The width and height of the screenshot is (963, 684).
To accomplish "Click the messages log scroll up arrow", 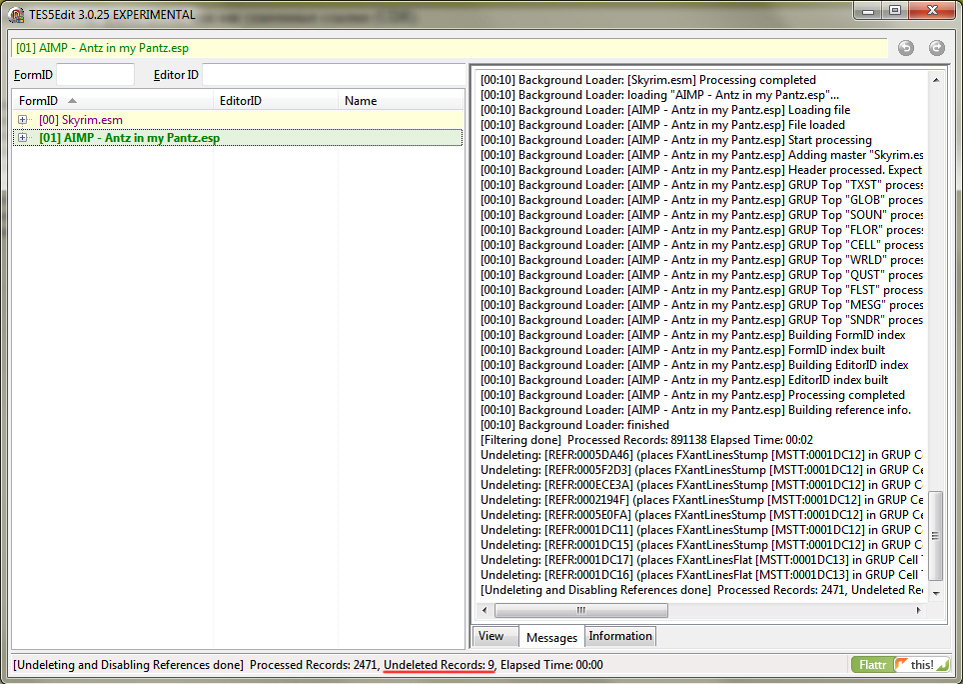I will click(x=935, y=80).
